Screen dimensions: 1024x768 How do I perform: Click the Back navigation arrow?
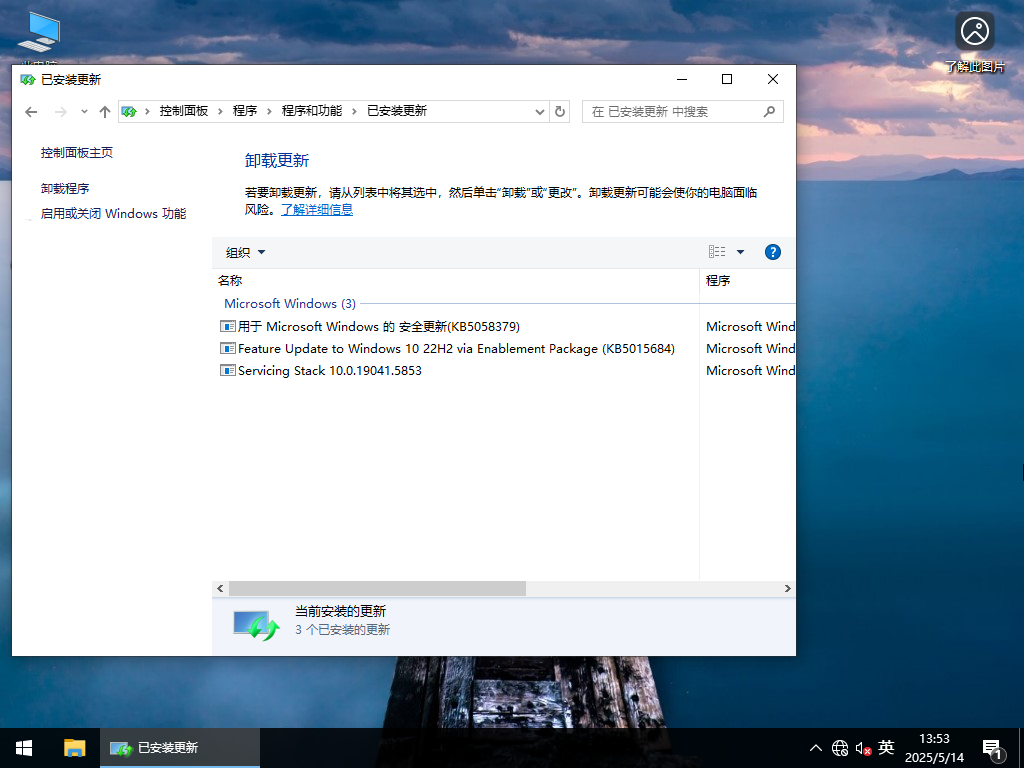tap(30, 111)
